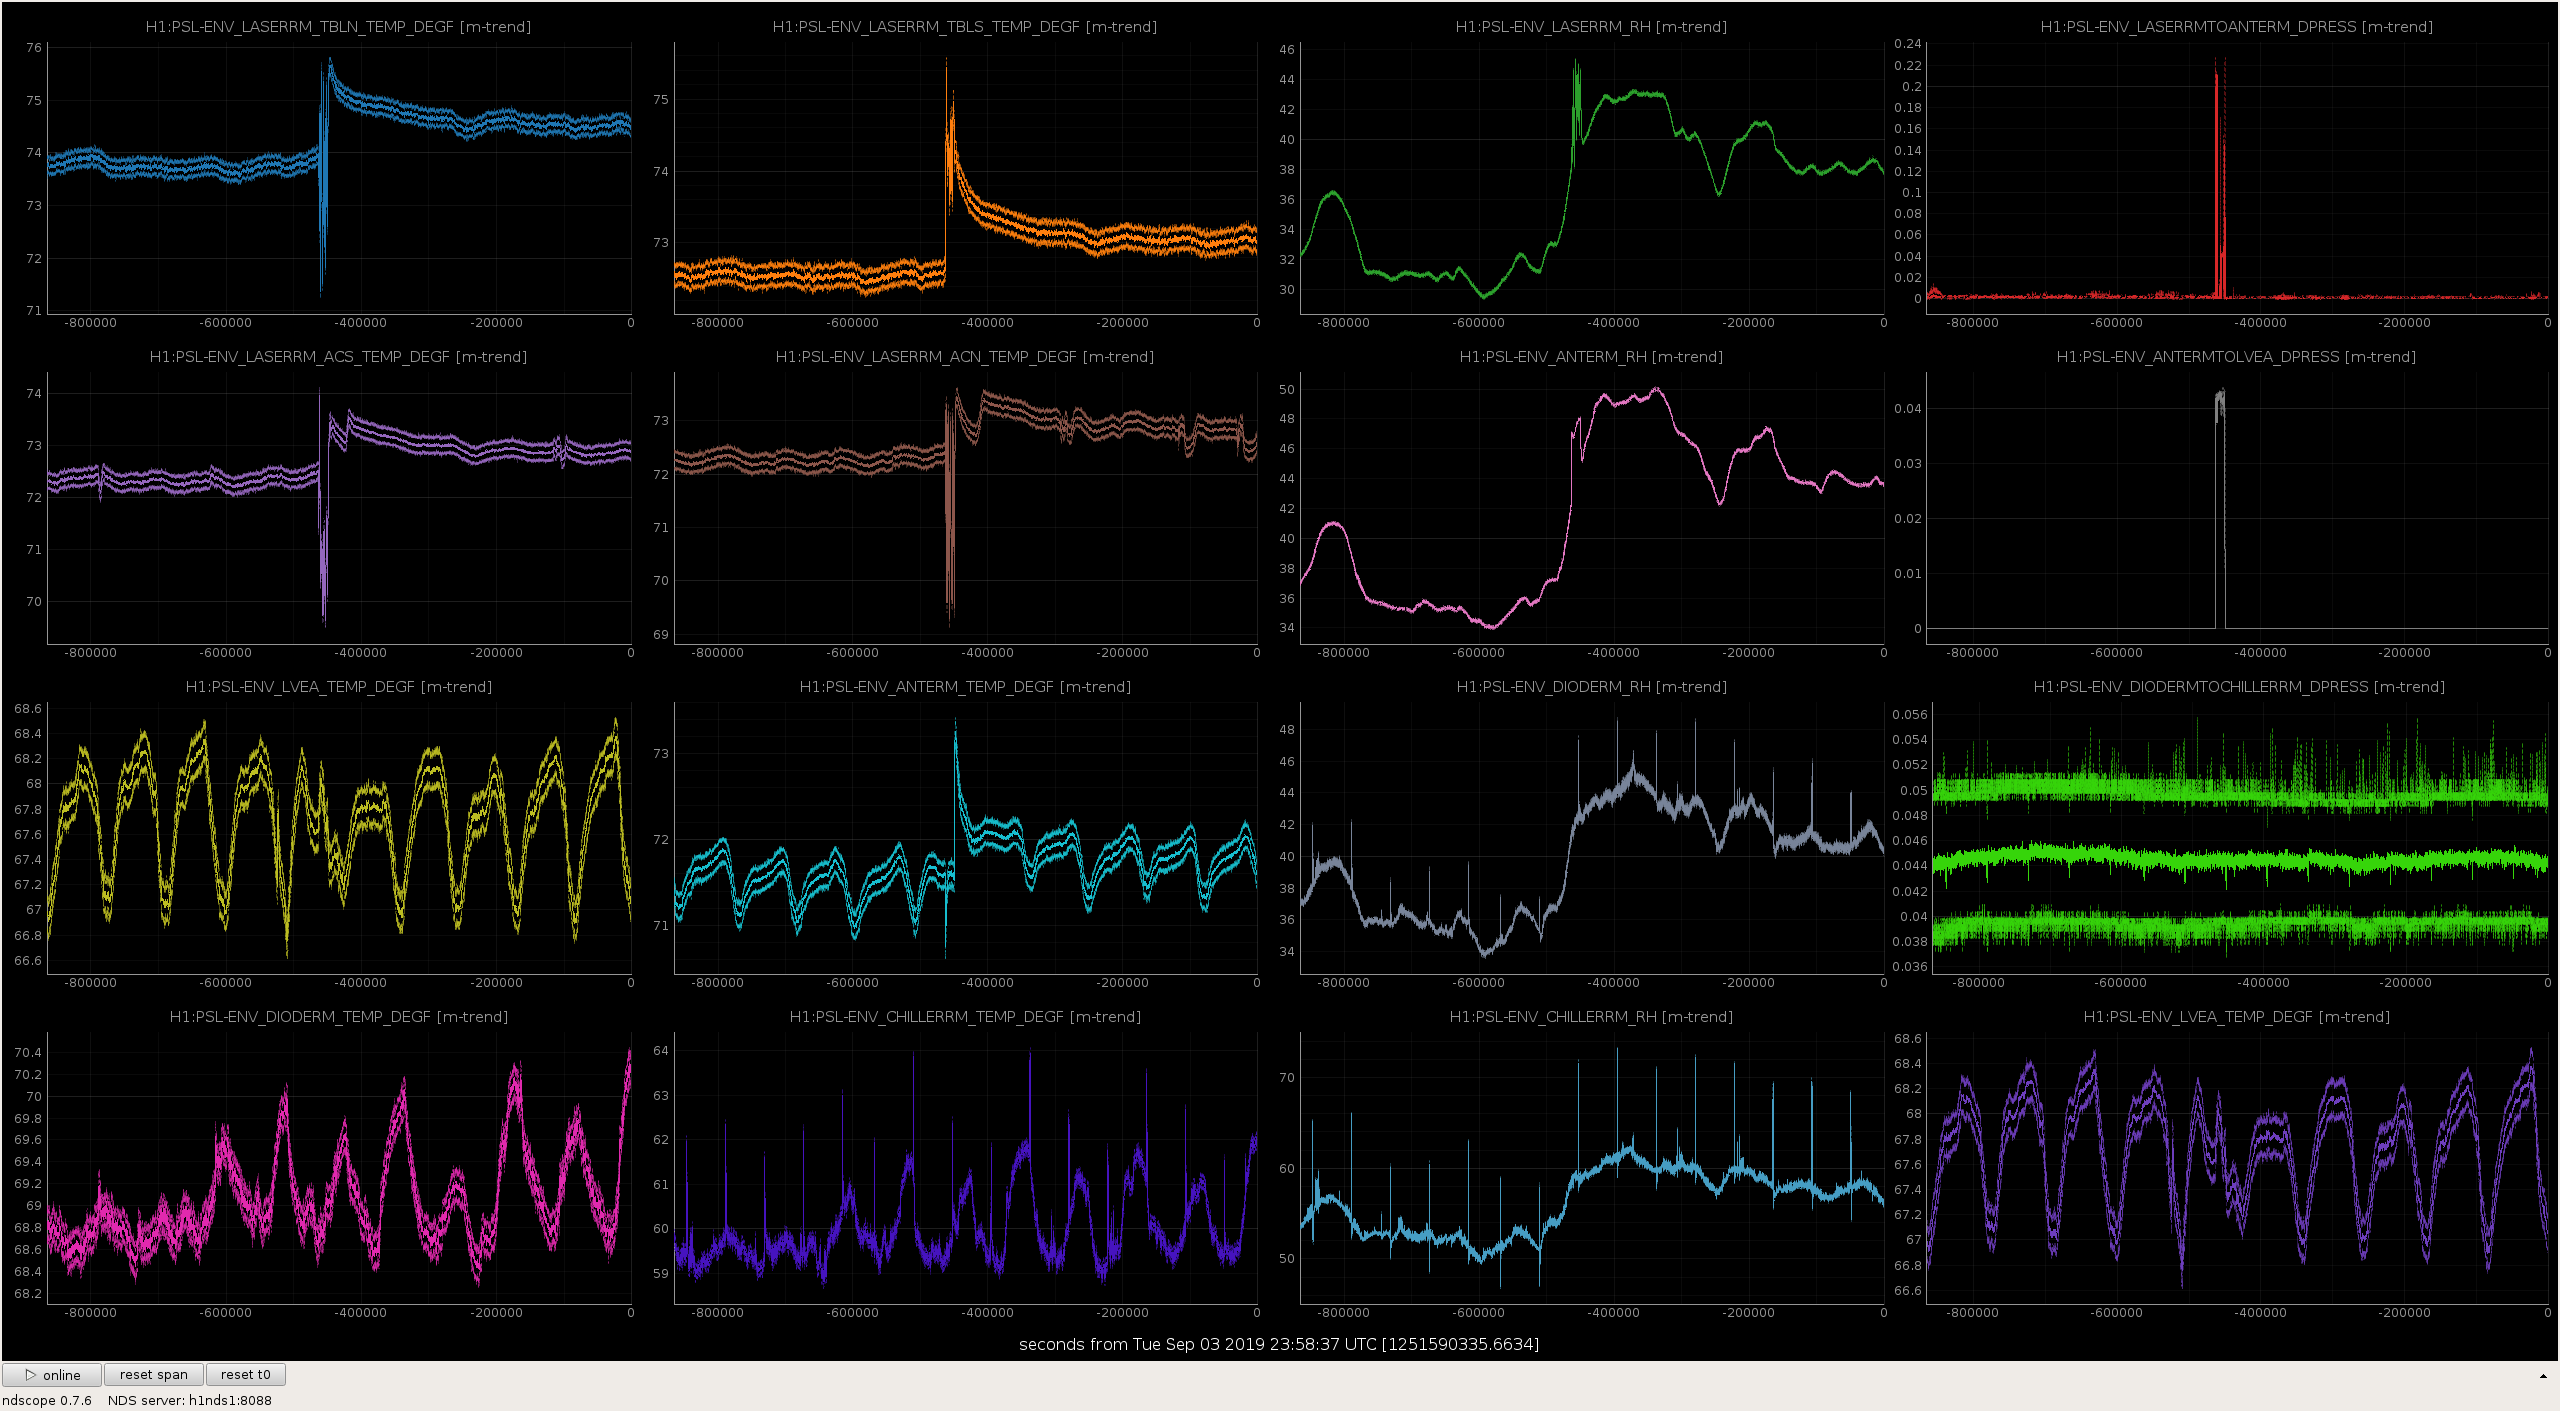Click inside the light-blue CHILLERRM_RH plot area
Screen dimensions: 2560x1411
point(1592,1168)
